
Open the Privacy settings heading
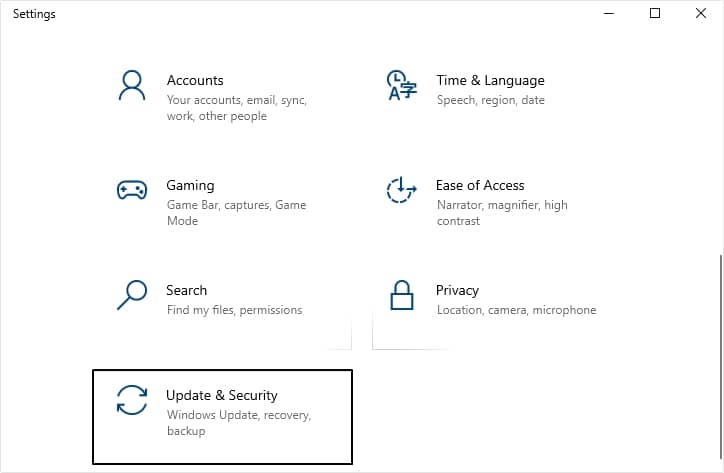457,290
